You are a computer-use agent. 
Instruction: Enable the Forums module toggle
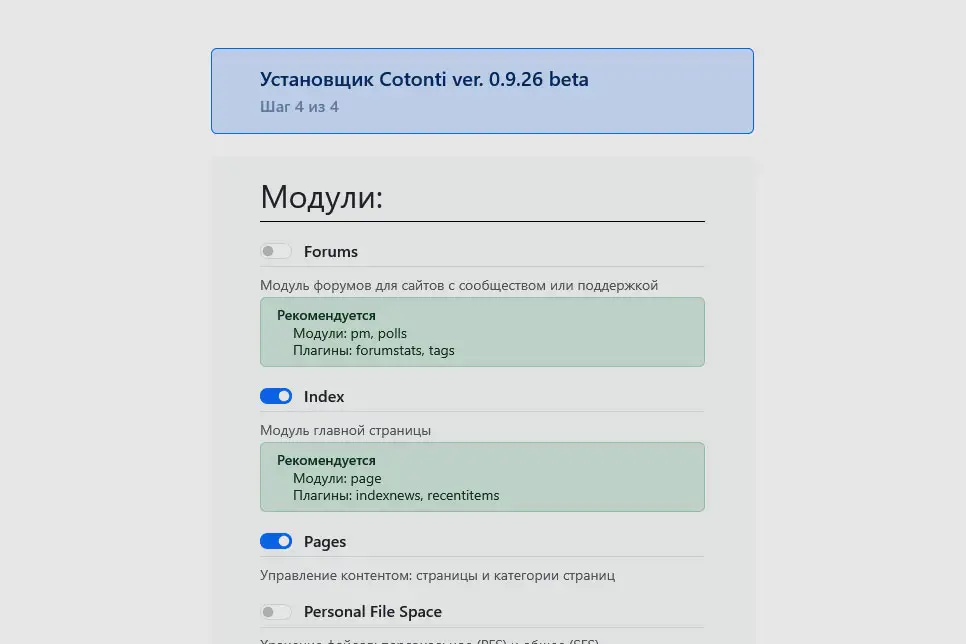pyautogui.click(x=276, y=251)
